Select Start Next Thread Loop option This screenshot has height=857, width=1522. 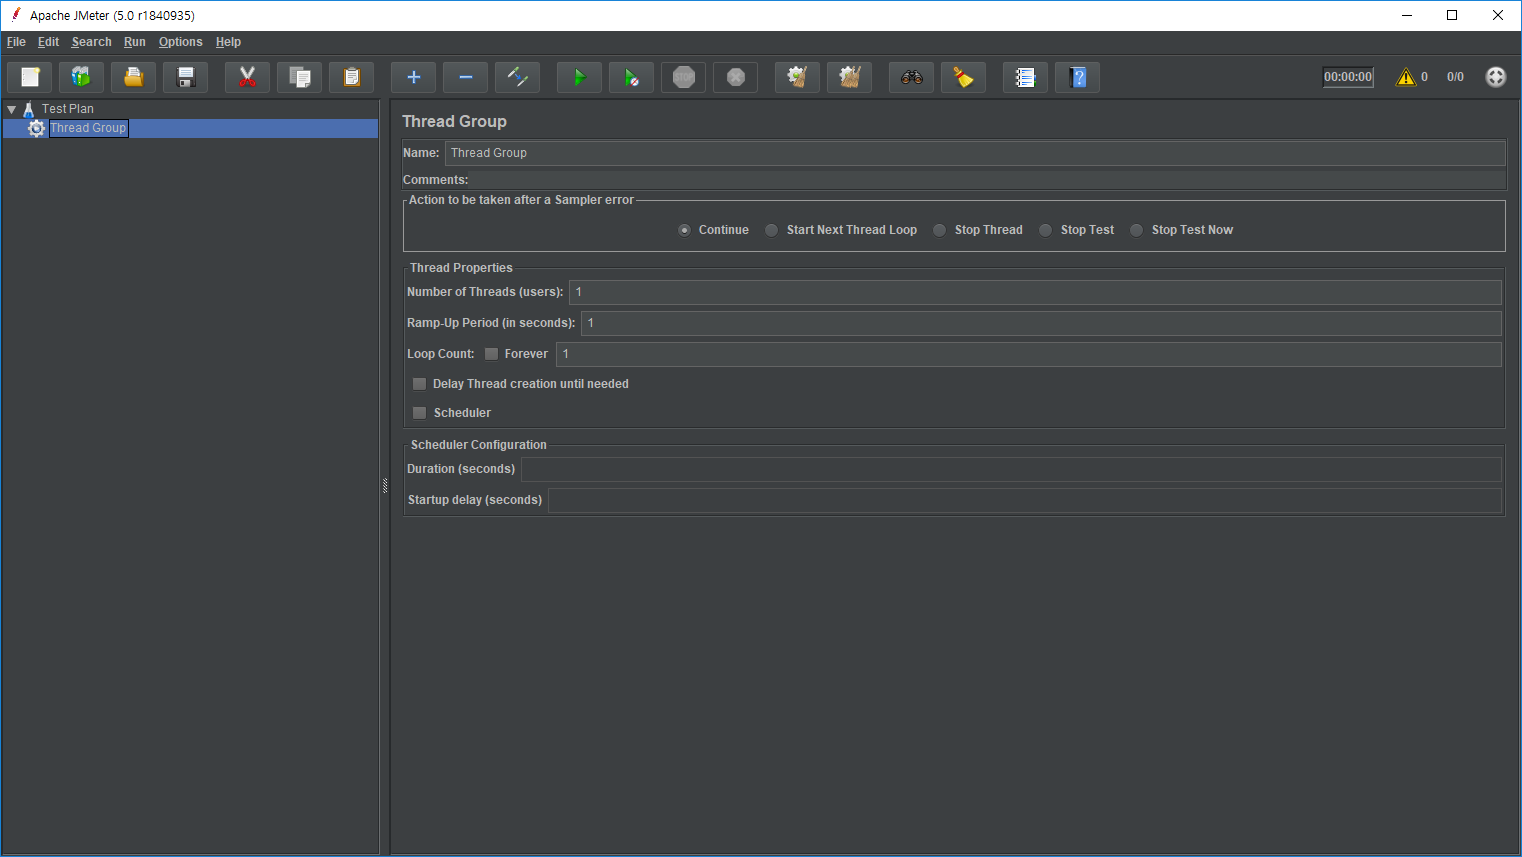[772, 230]
